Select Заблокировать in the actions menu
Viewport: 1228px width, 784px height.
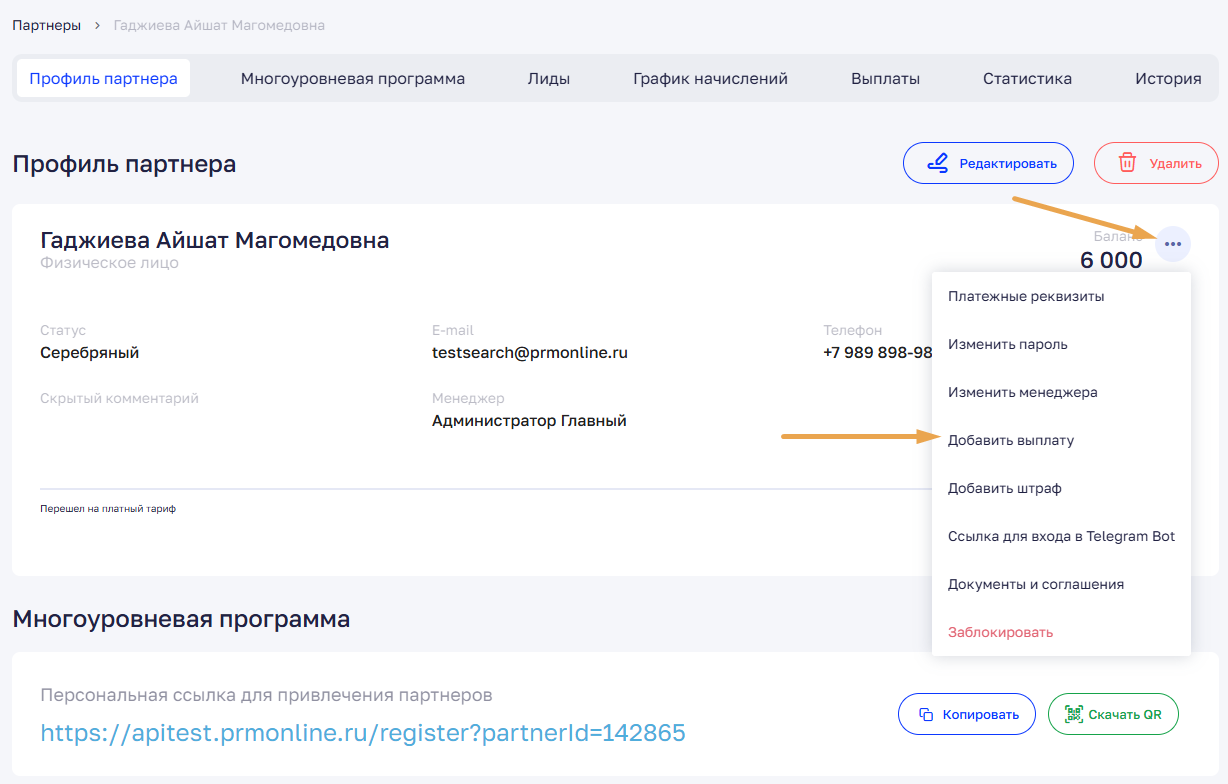pyautogui.click(x=1000, y=632)
